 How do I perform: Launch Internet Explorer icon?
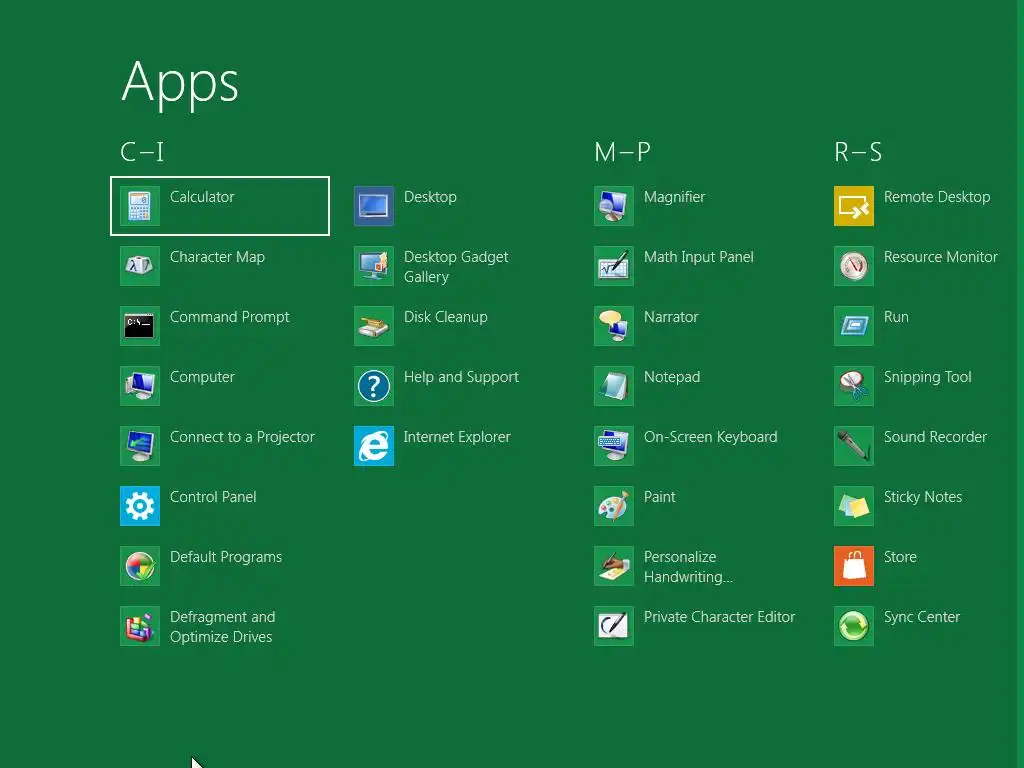tap(374, 446)
